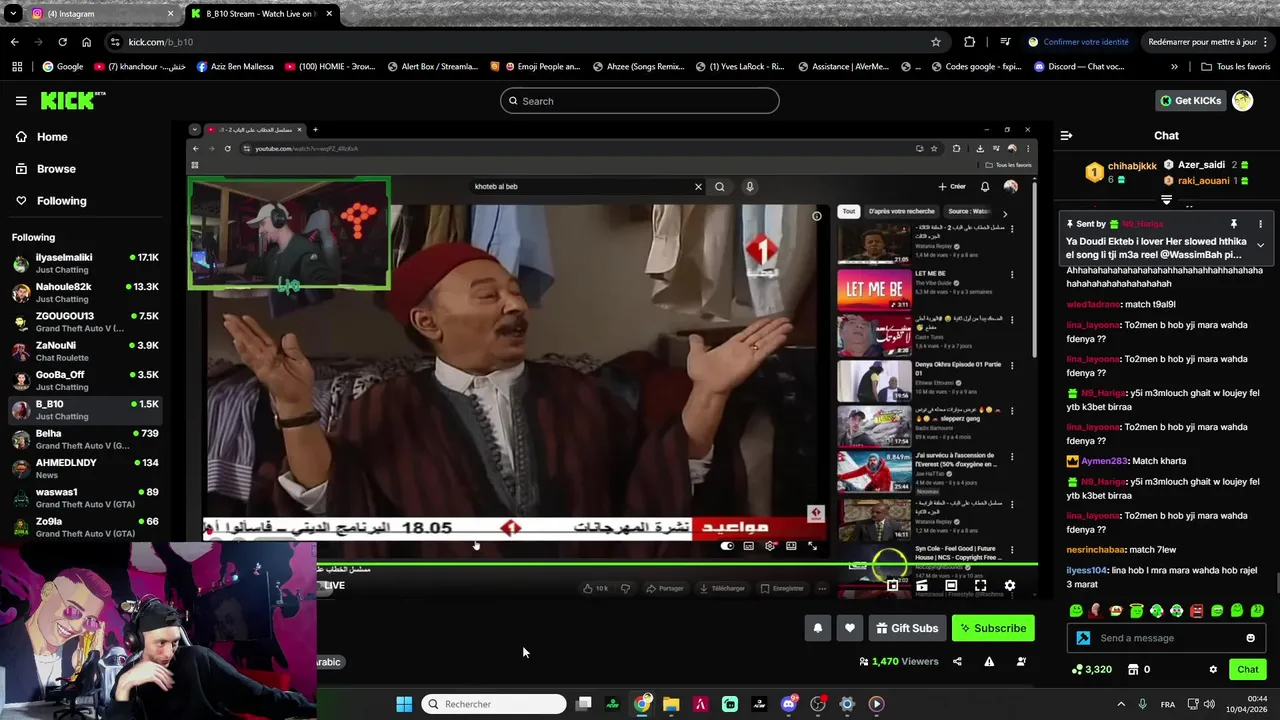
Task: Focus the Kick search field
Action: point(640,101)
